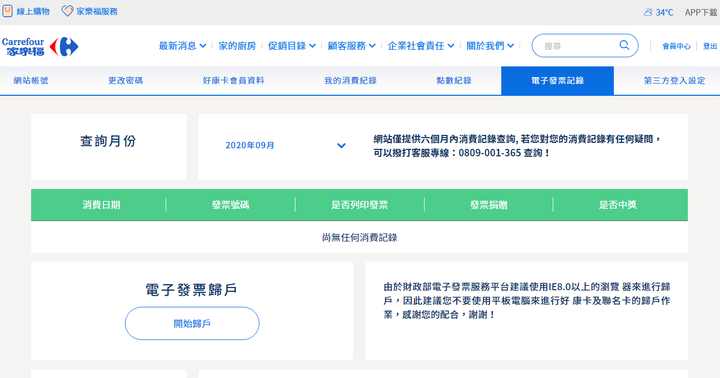Image resolution: width=720 pixels, height=378 pixels.
Task: Open the 好康卡會員資料 tab
Action: coord(233,80)
